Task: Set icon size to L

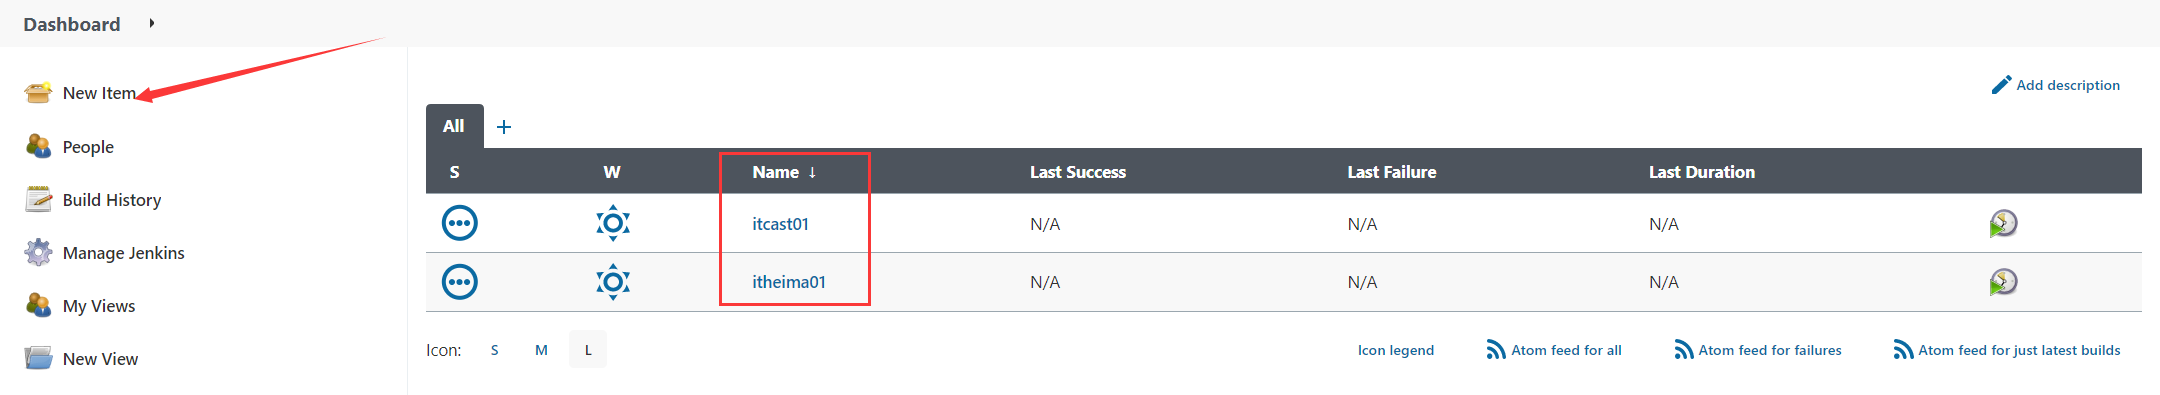Action: point(588,350)
